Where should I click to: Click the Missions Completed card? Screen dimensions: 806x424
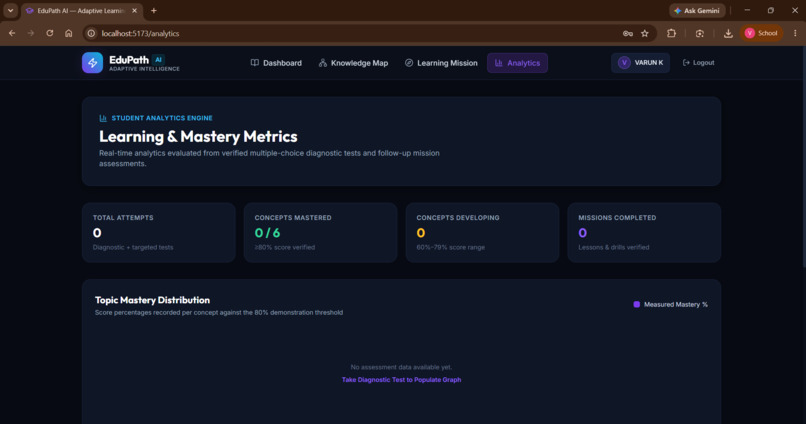pos(644,232)
